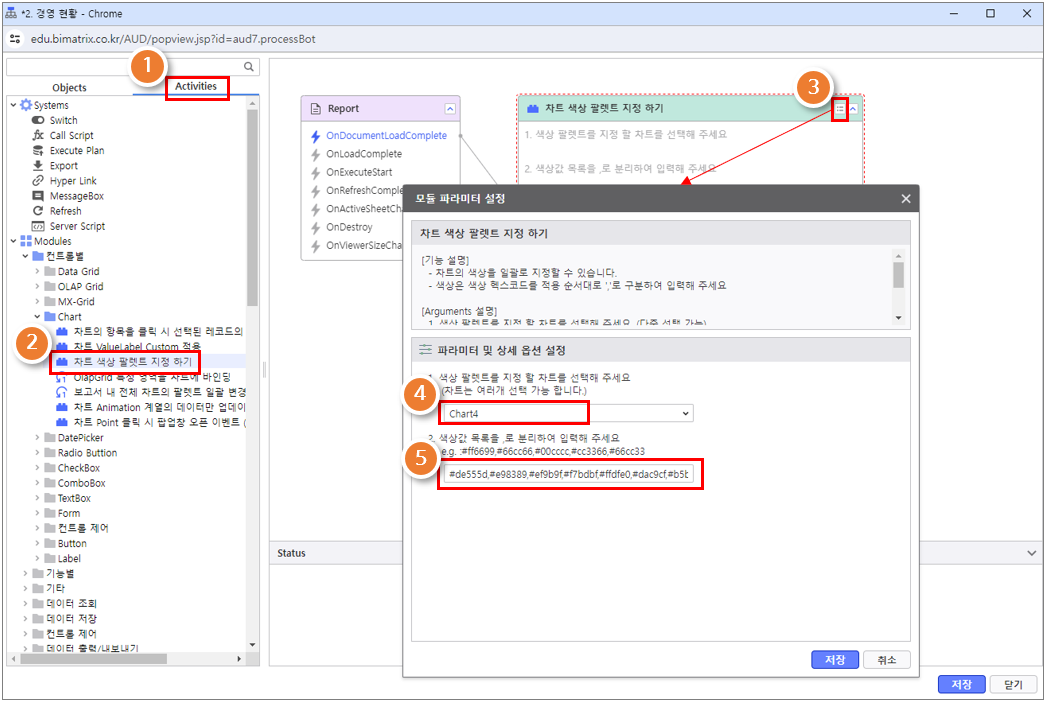Click the Systems gear icon

tap(26, 105)
